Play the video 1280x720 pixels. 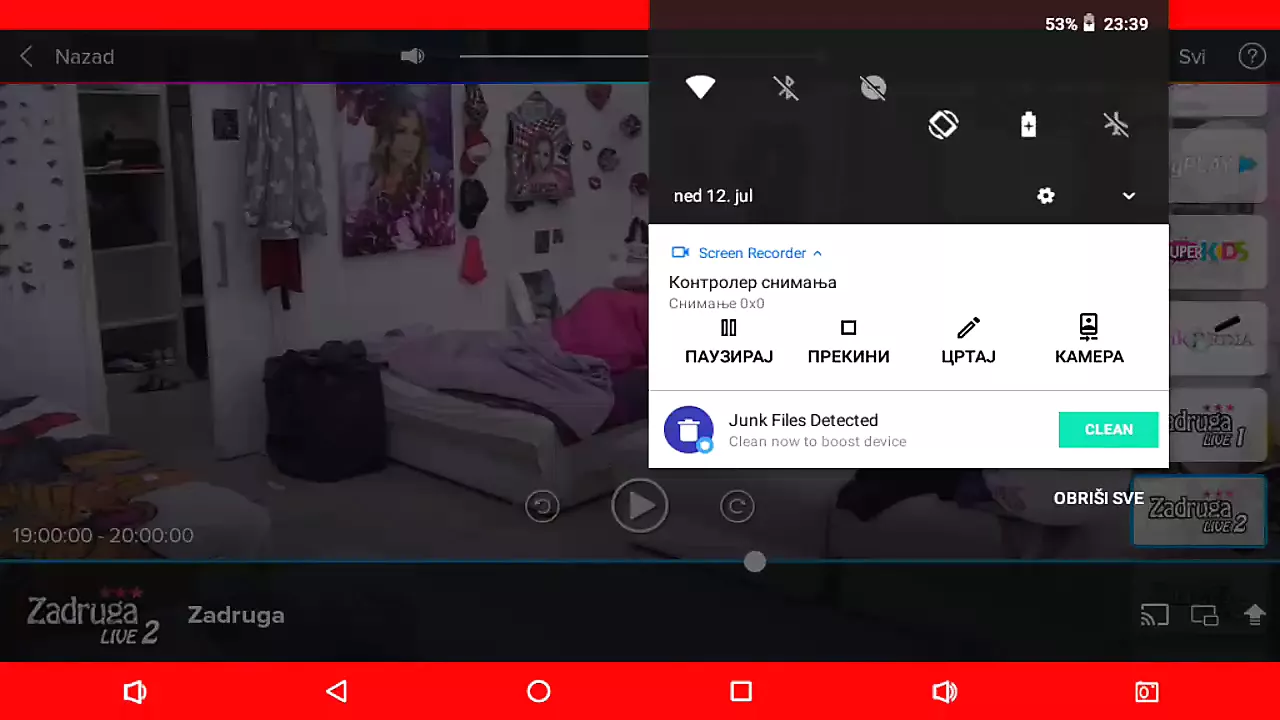click(x=640, y=506)
